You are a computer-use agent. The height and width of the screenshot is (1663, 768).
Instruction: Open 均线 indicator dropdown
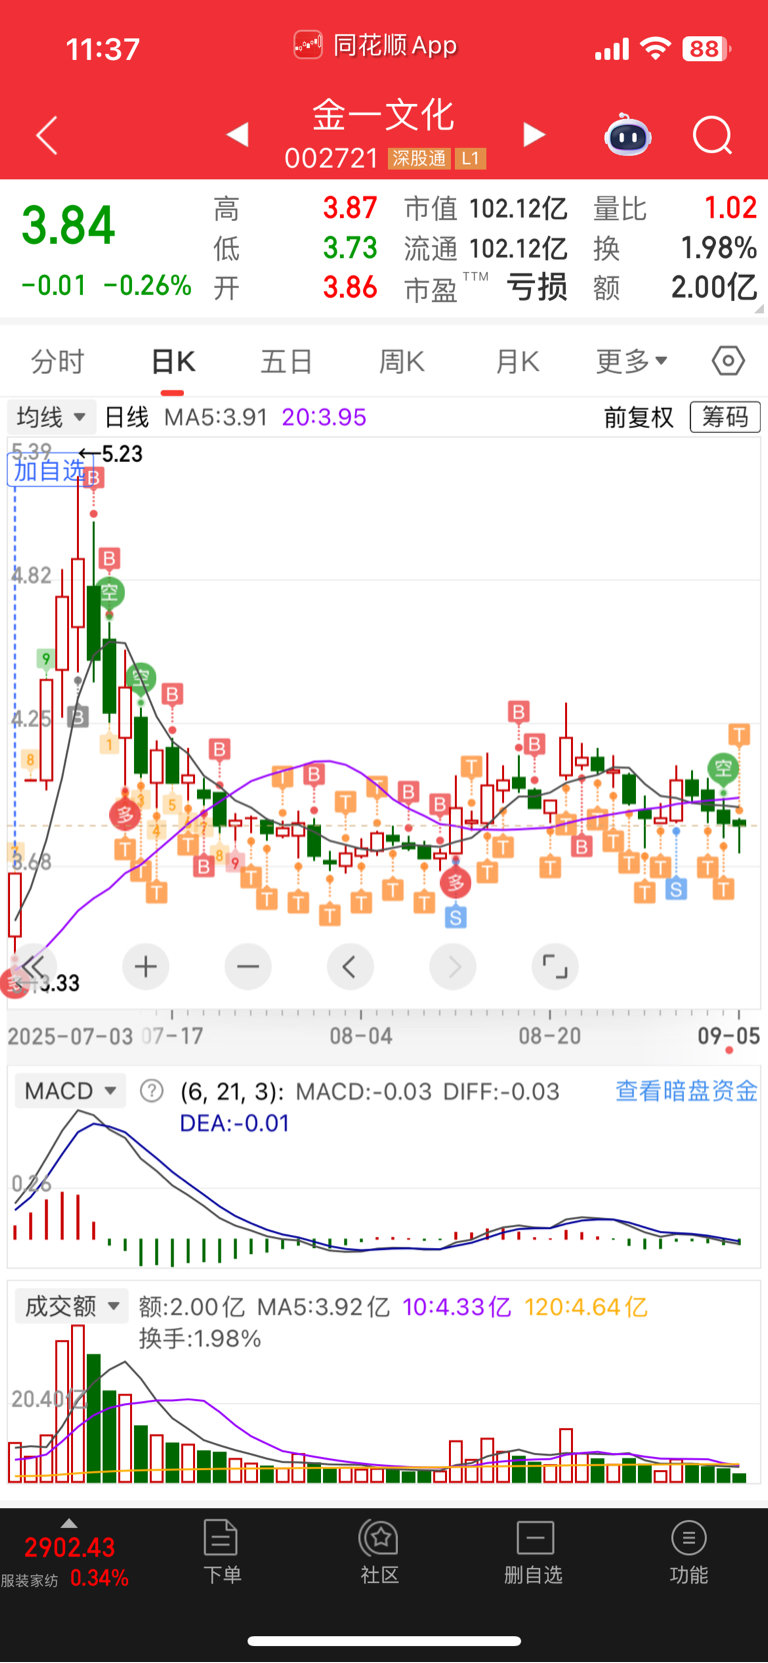tap(50, 416)
